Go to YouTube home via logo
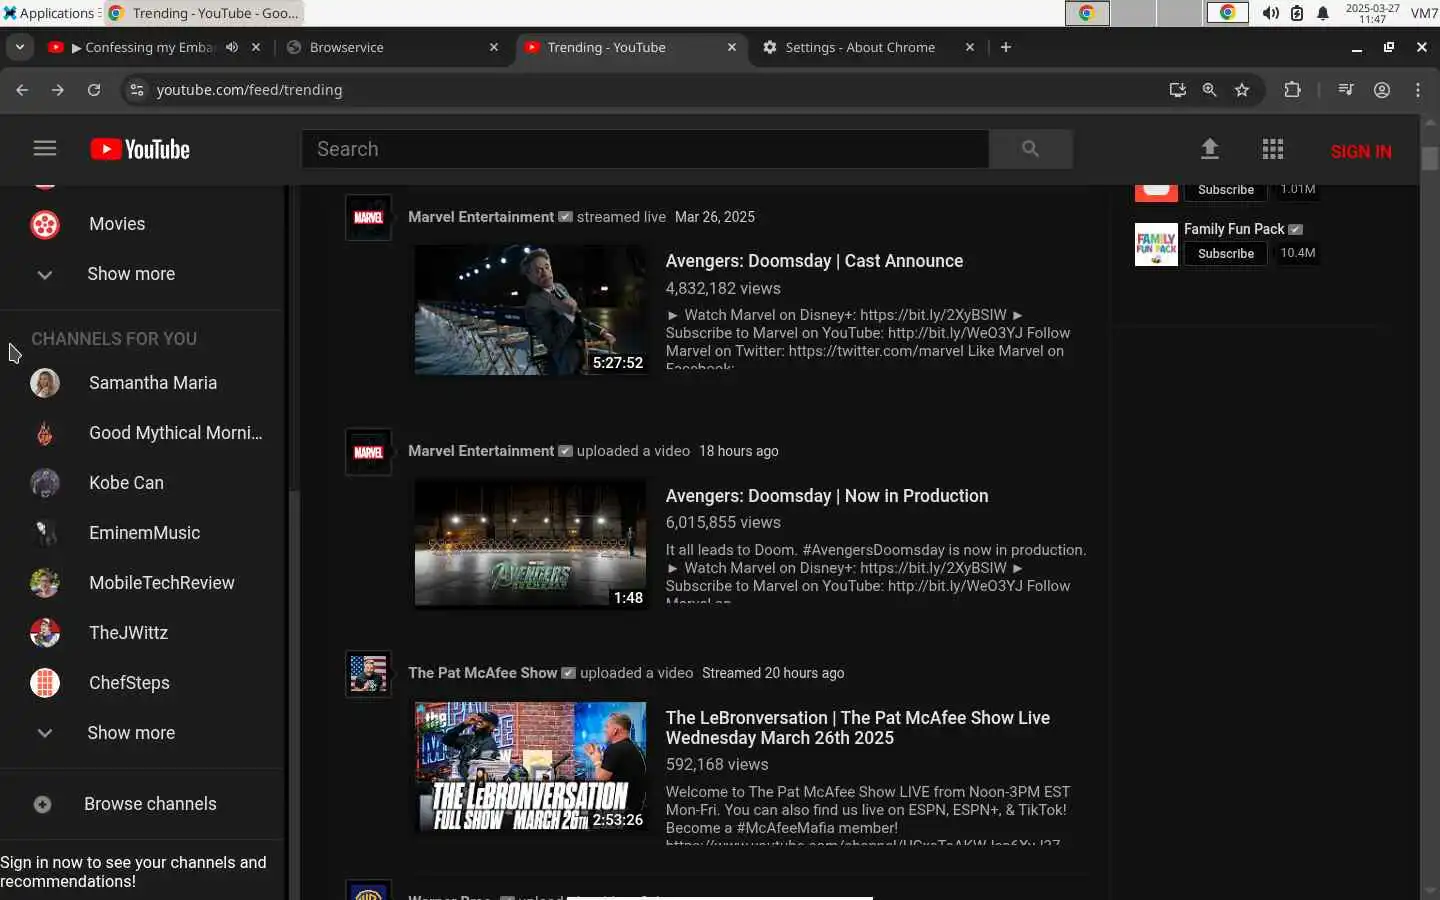The image size is (1440, 900). 140,149
